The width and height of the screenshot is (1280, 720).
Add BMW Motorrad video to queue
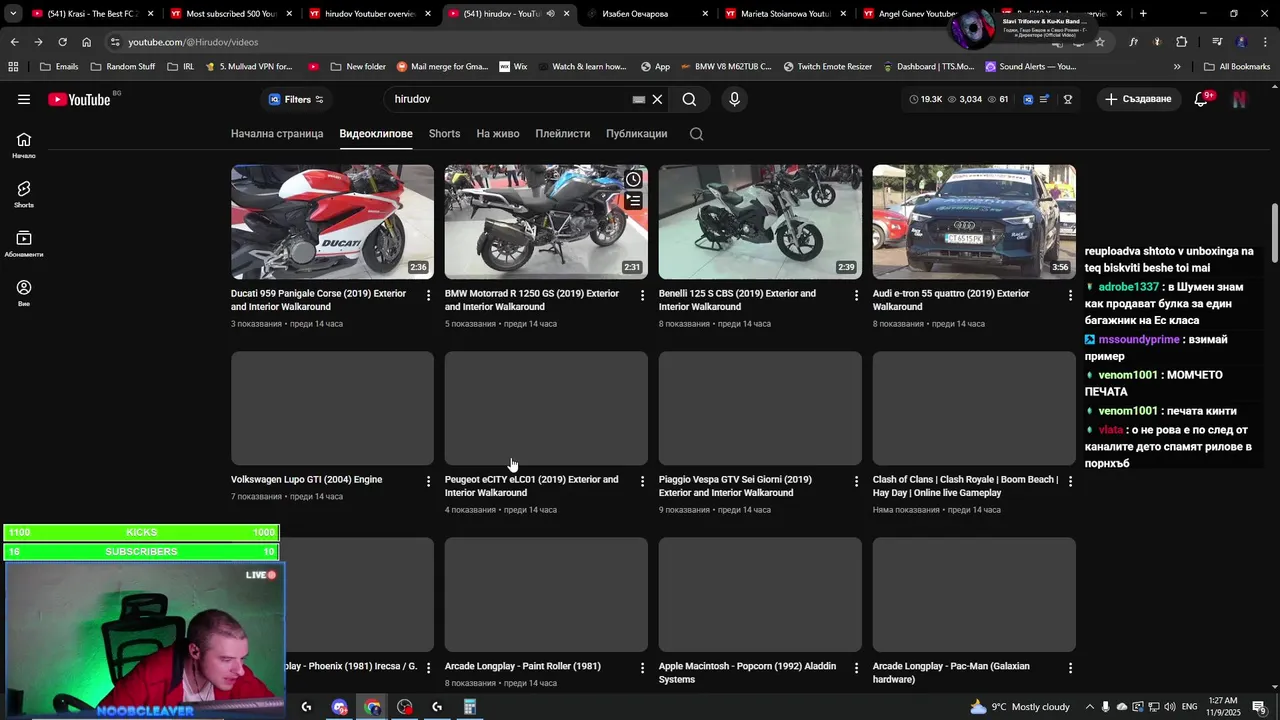[x=634, y=201]
